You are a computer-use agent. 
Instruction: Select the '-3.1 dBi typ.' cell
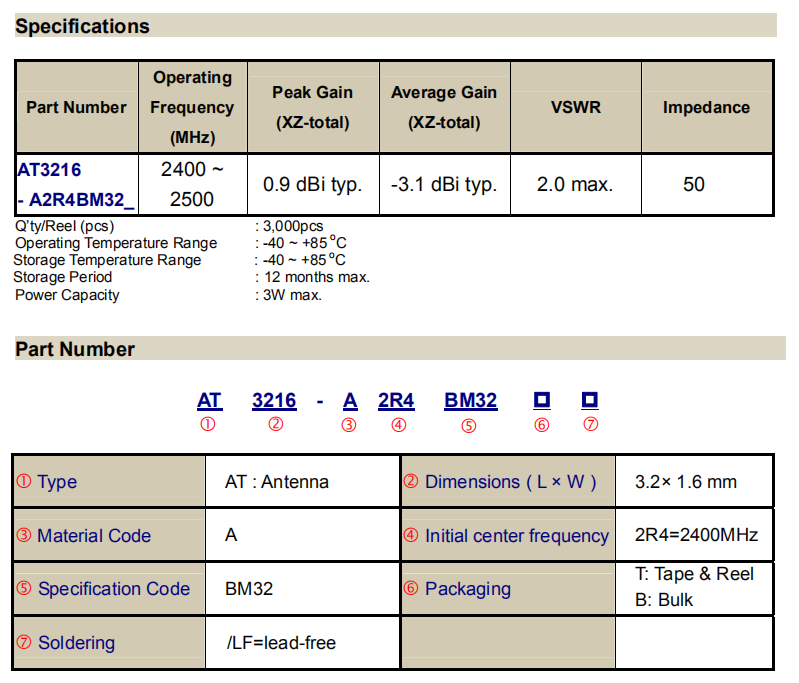point(444,185)
